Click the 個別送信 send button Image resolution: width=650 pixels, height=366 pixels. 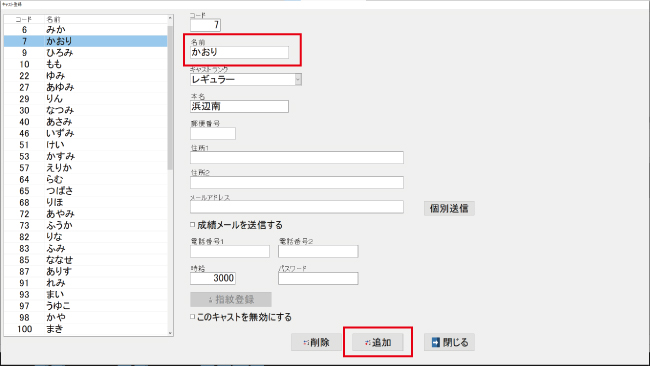[449, 208]
